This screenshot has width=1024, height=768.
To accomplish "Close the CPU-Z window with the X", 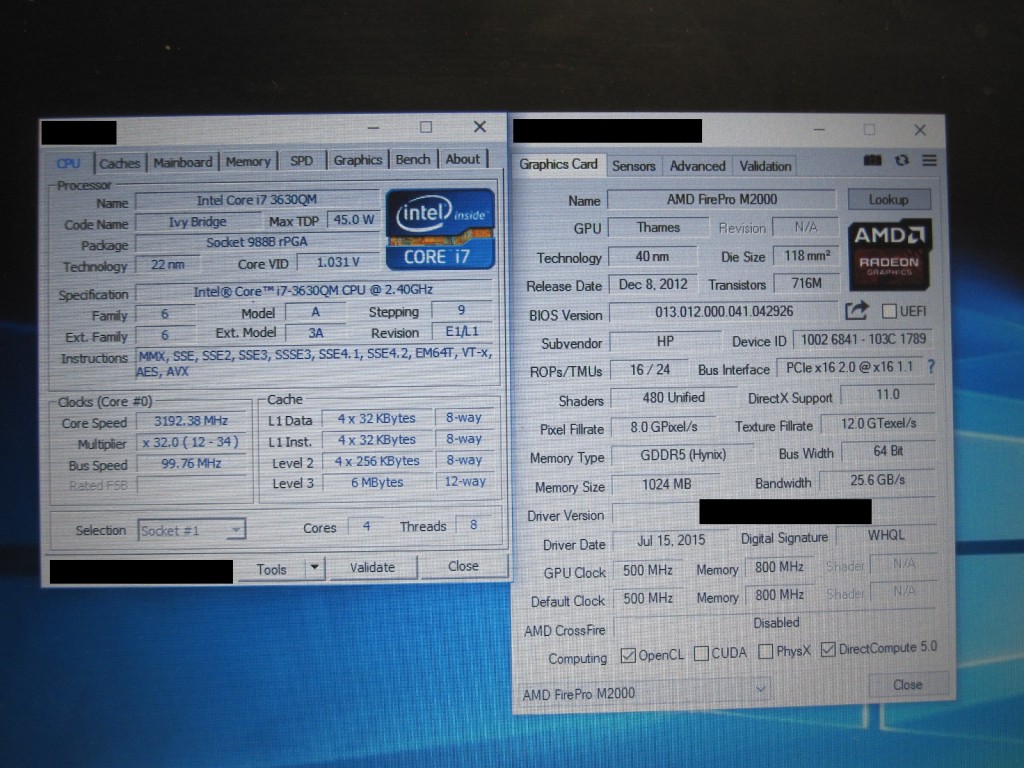I will tap(480, 127).
